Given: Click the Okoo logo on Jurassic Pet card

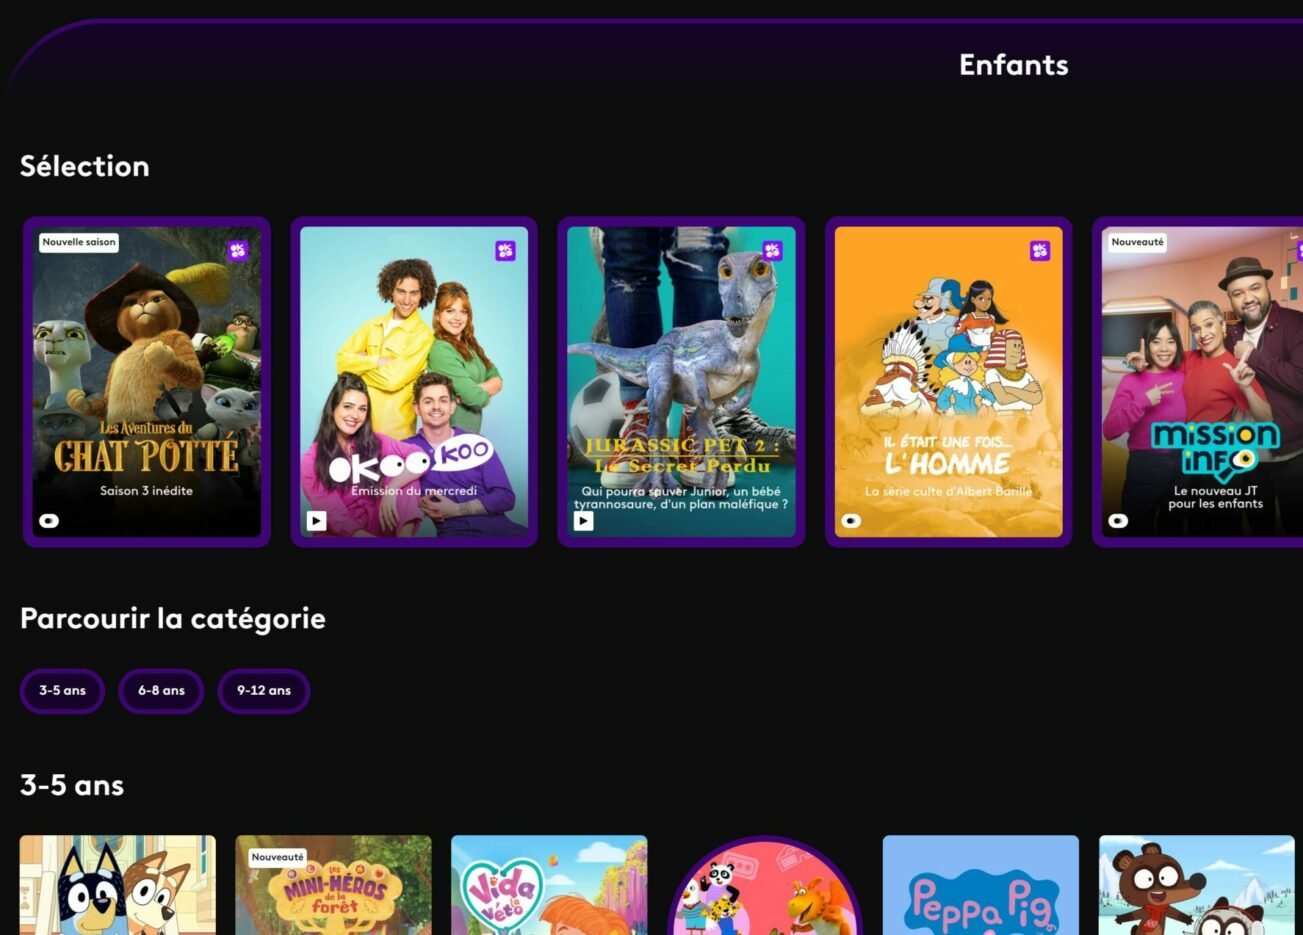Looking at the screenshot, I should coord(772,250).
